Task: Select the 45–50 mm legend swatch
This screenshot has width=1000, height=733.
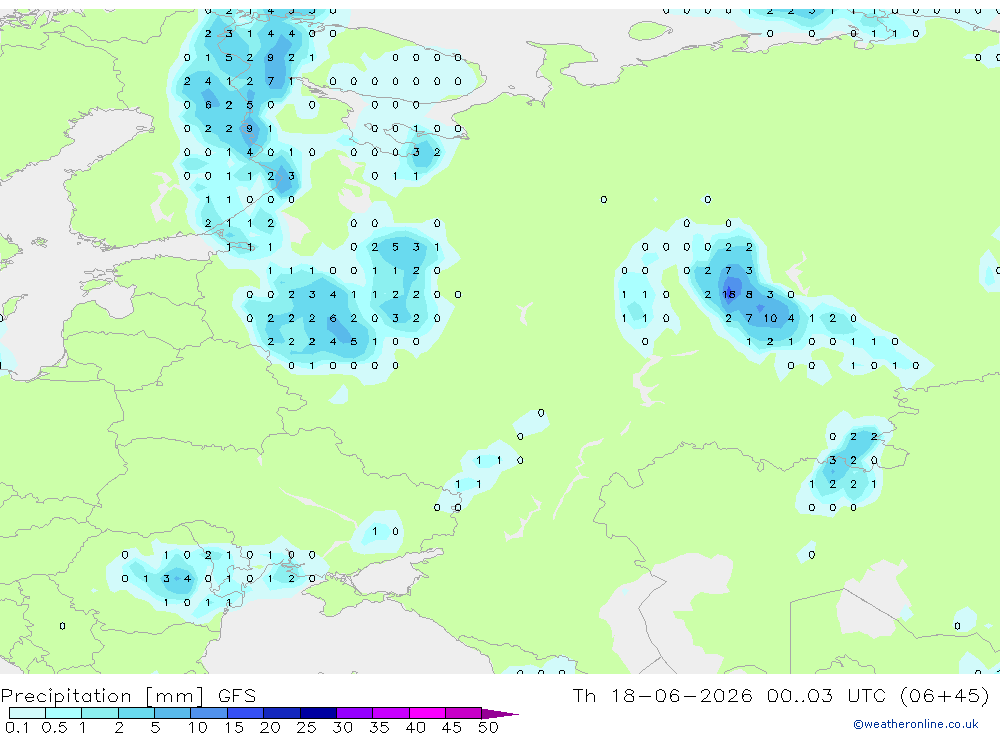Action: pyautogui.click(x=464, y=713)
